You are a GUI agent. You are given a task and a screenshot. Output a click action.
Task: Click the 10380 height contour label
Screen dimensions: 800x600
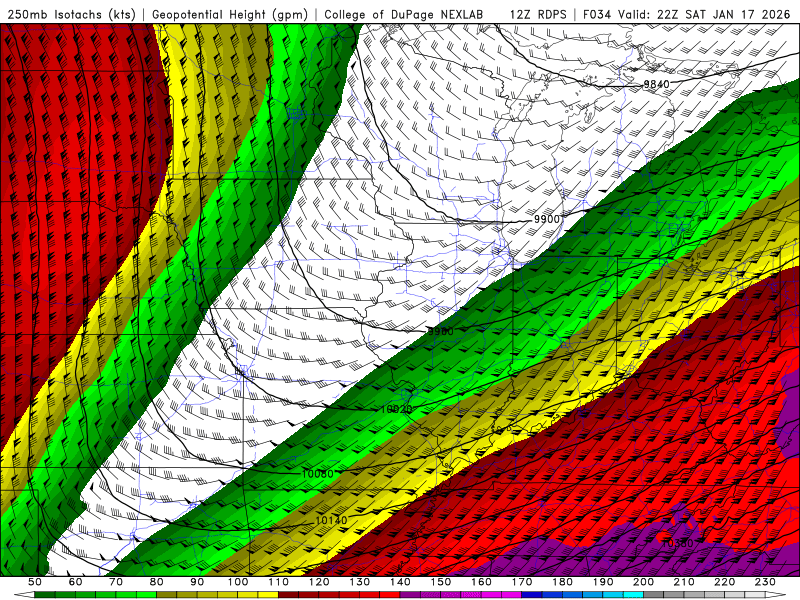(677, 543)
